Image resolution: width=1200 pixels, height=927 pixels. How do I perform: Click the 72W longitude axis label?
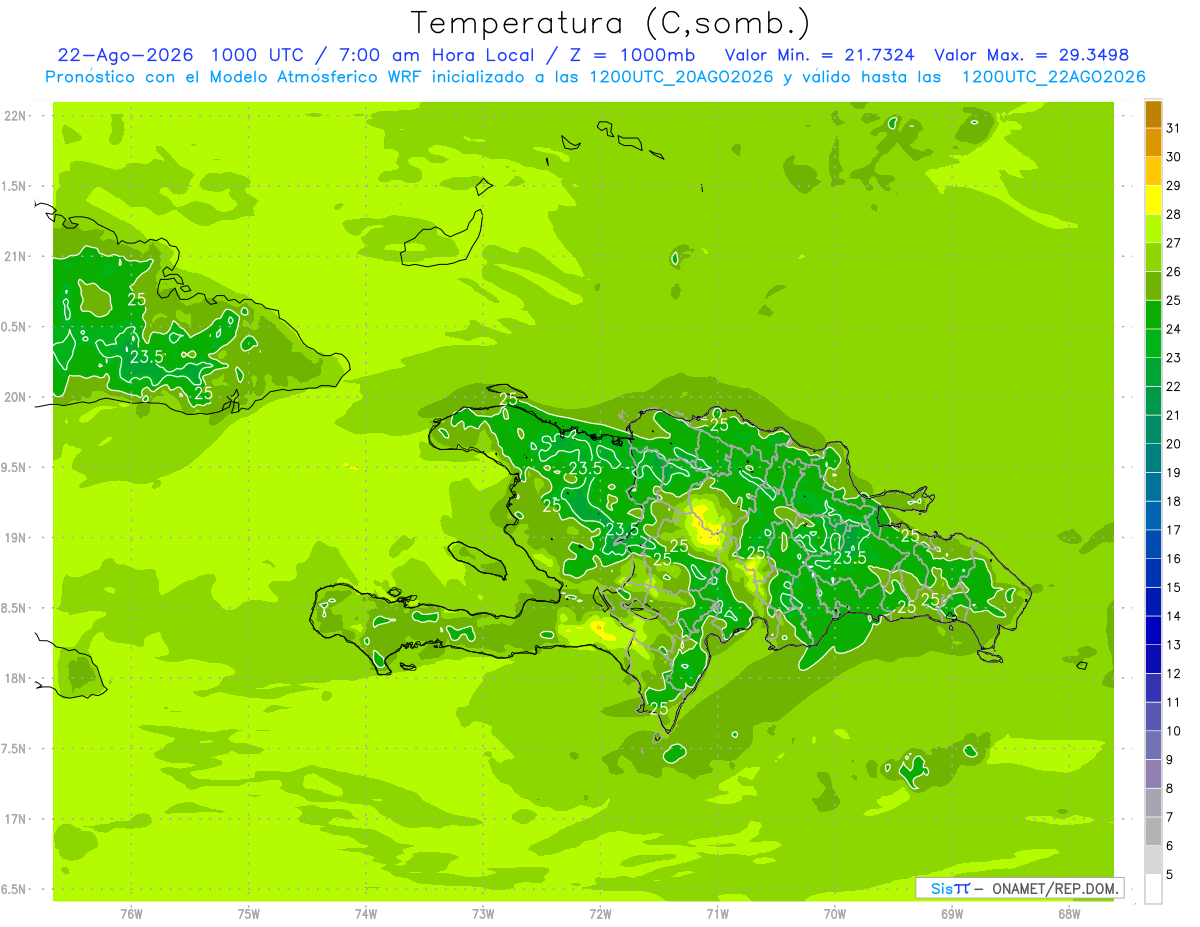click(x=600, y=914)
